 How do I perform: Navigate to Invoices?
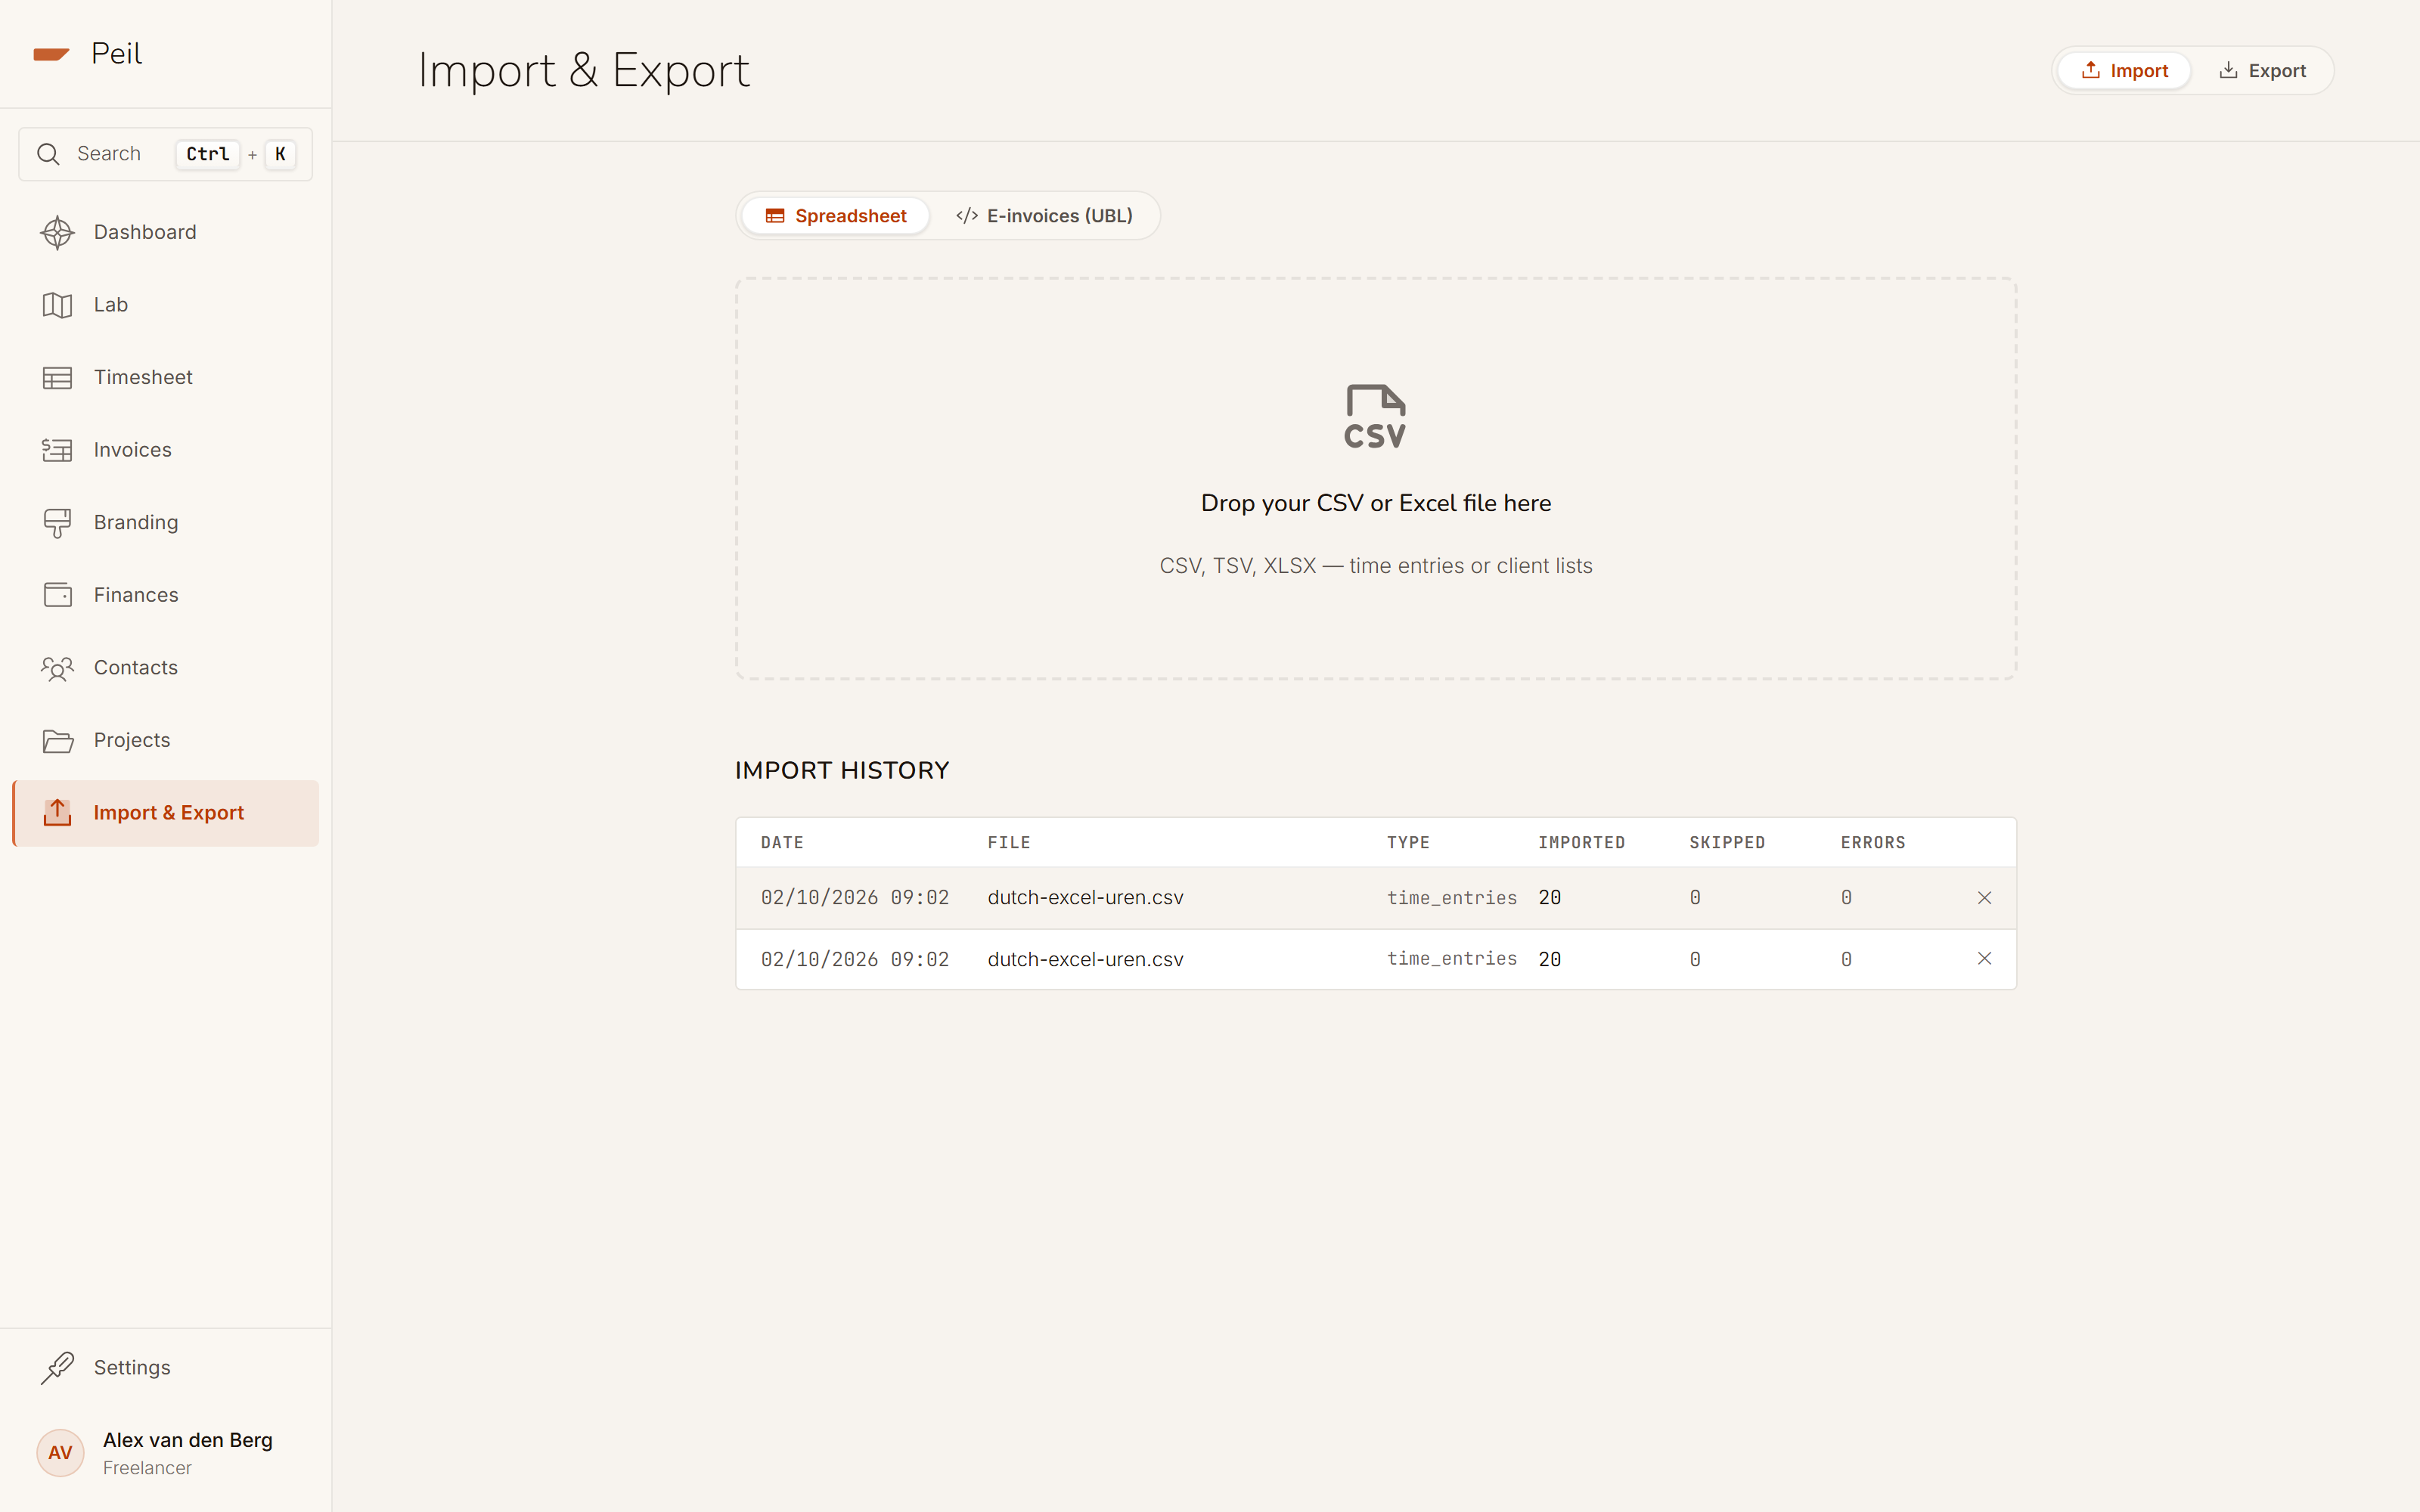tap(166, 450)
